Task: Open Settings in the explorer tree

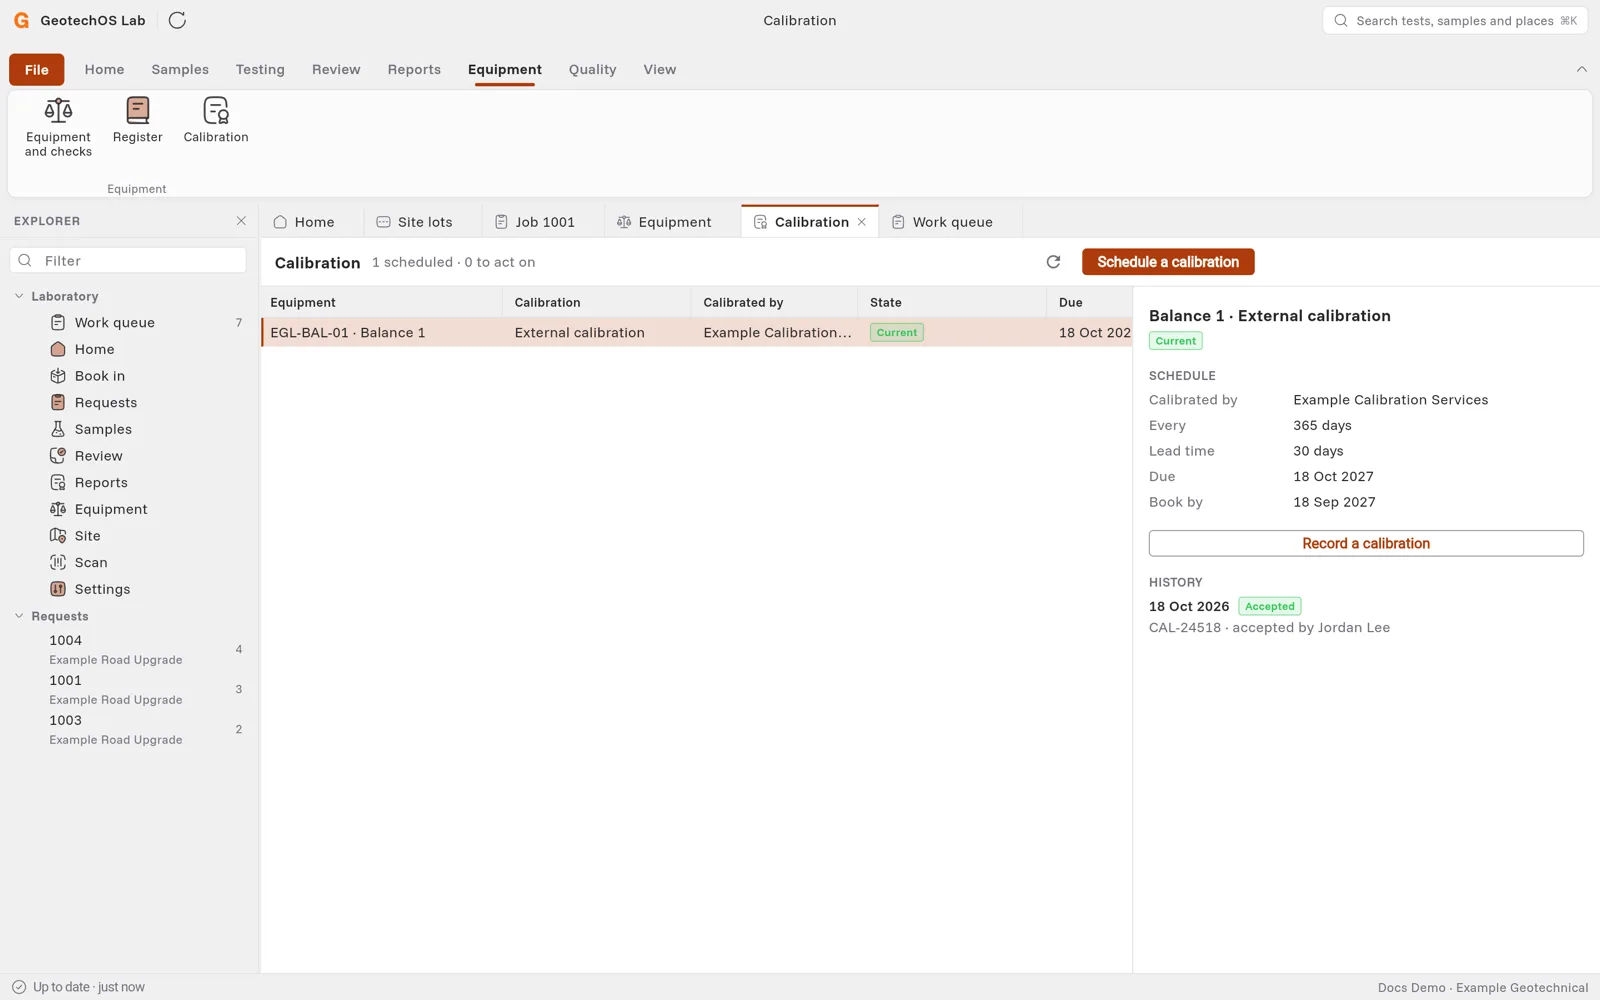Action: [x=128, y=589]
